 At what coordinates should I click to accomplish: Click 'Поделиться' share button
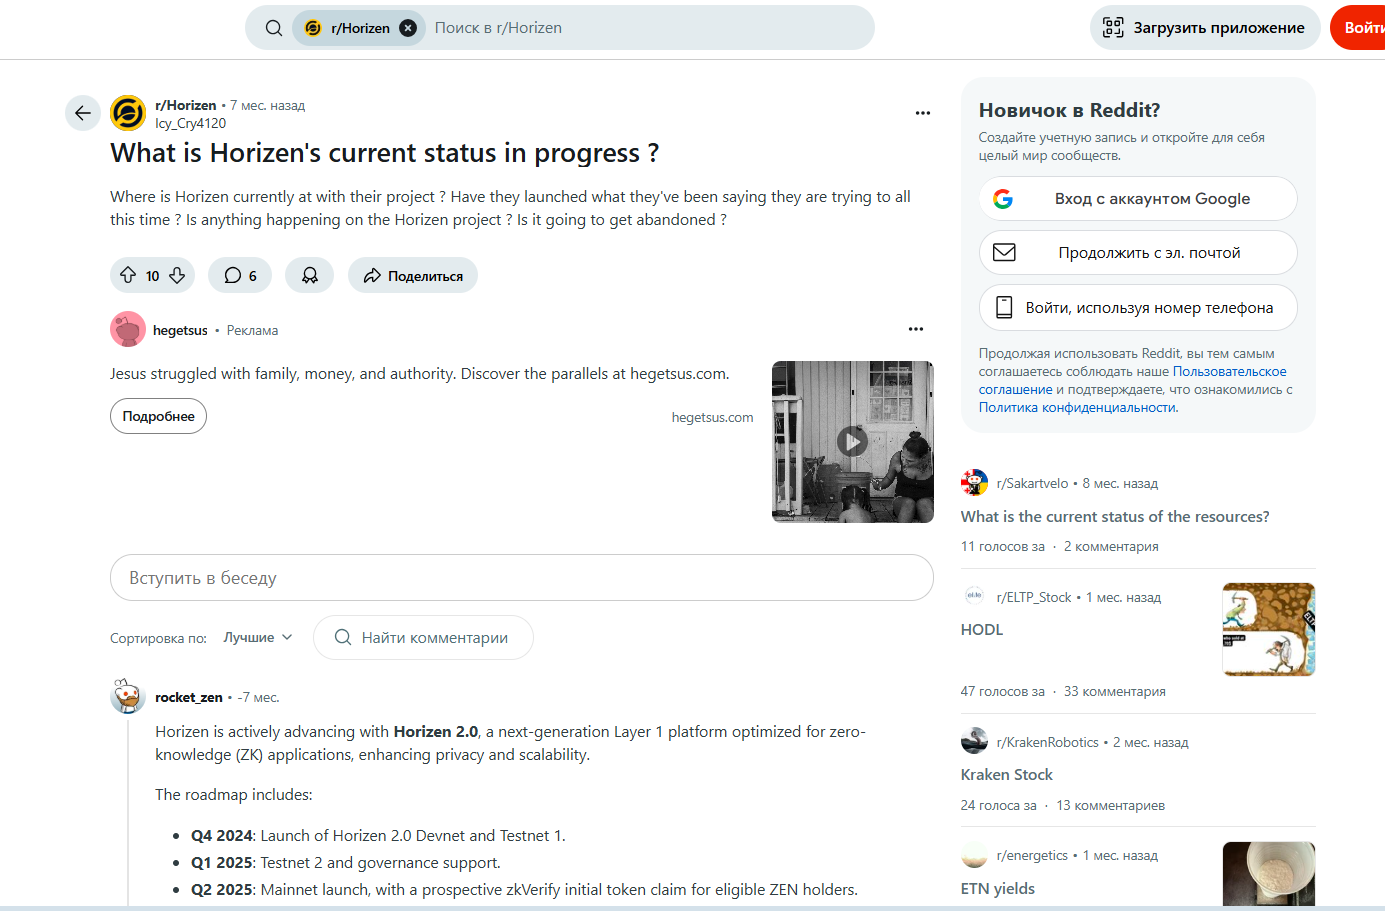click(413, 275)
